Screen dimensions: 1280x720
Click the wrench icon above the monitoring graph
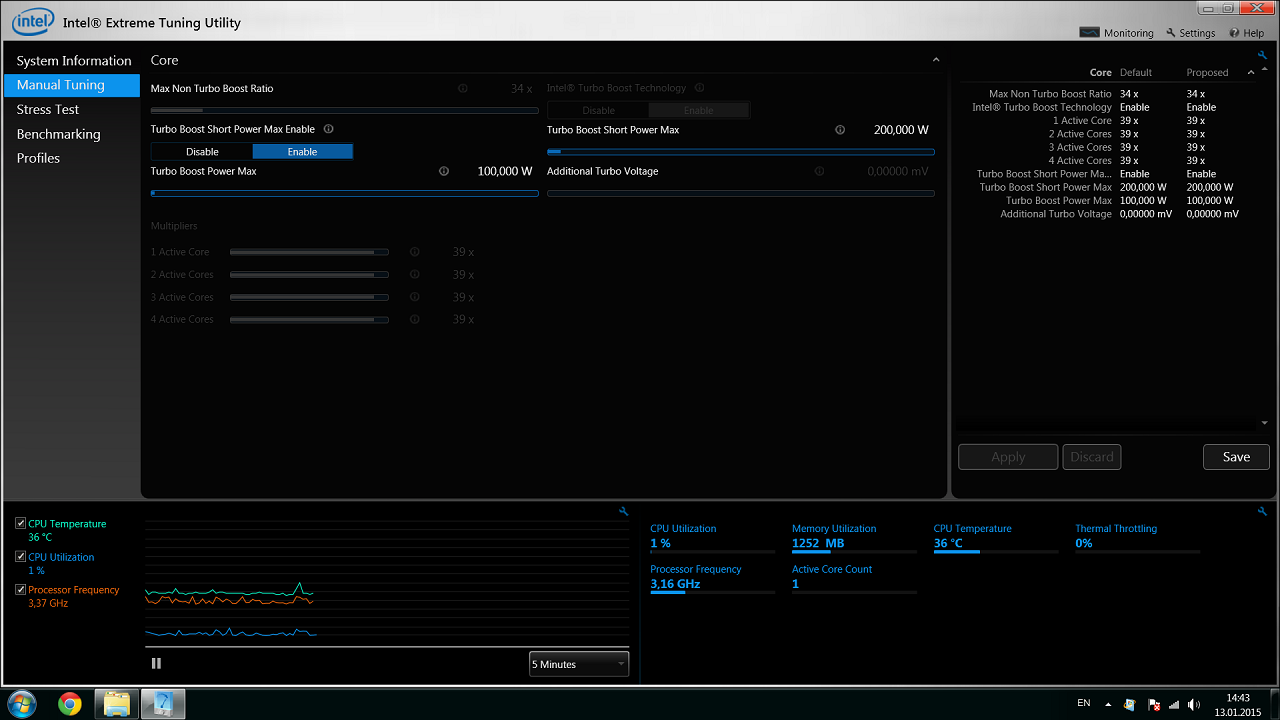pyautogui.click(x=624, y=511)
